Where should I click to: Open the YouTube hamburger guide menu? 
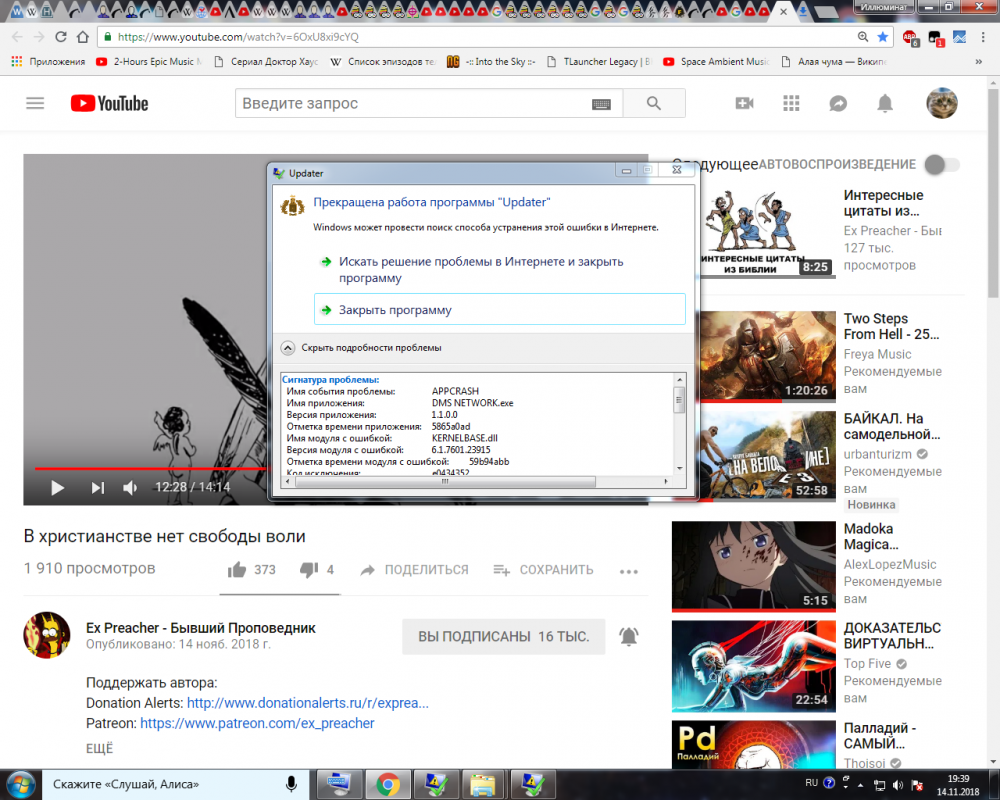coord(35,103)
